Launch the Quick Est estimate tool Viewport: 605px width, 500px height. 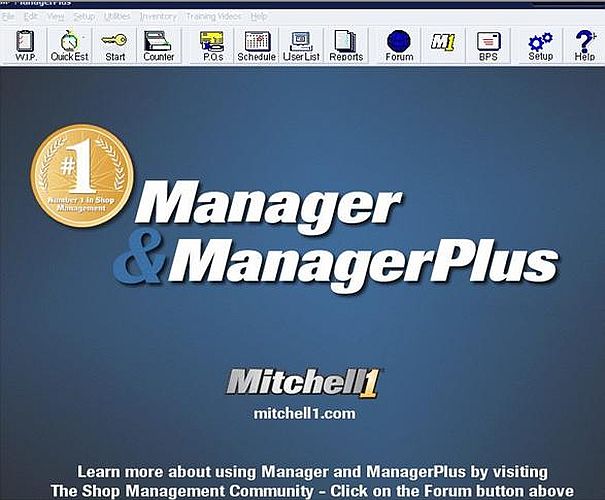click(x=69, y=46)
